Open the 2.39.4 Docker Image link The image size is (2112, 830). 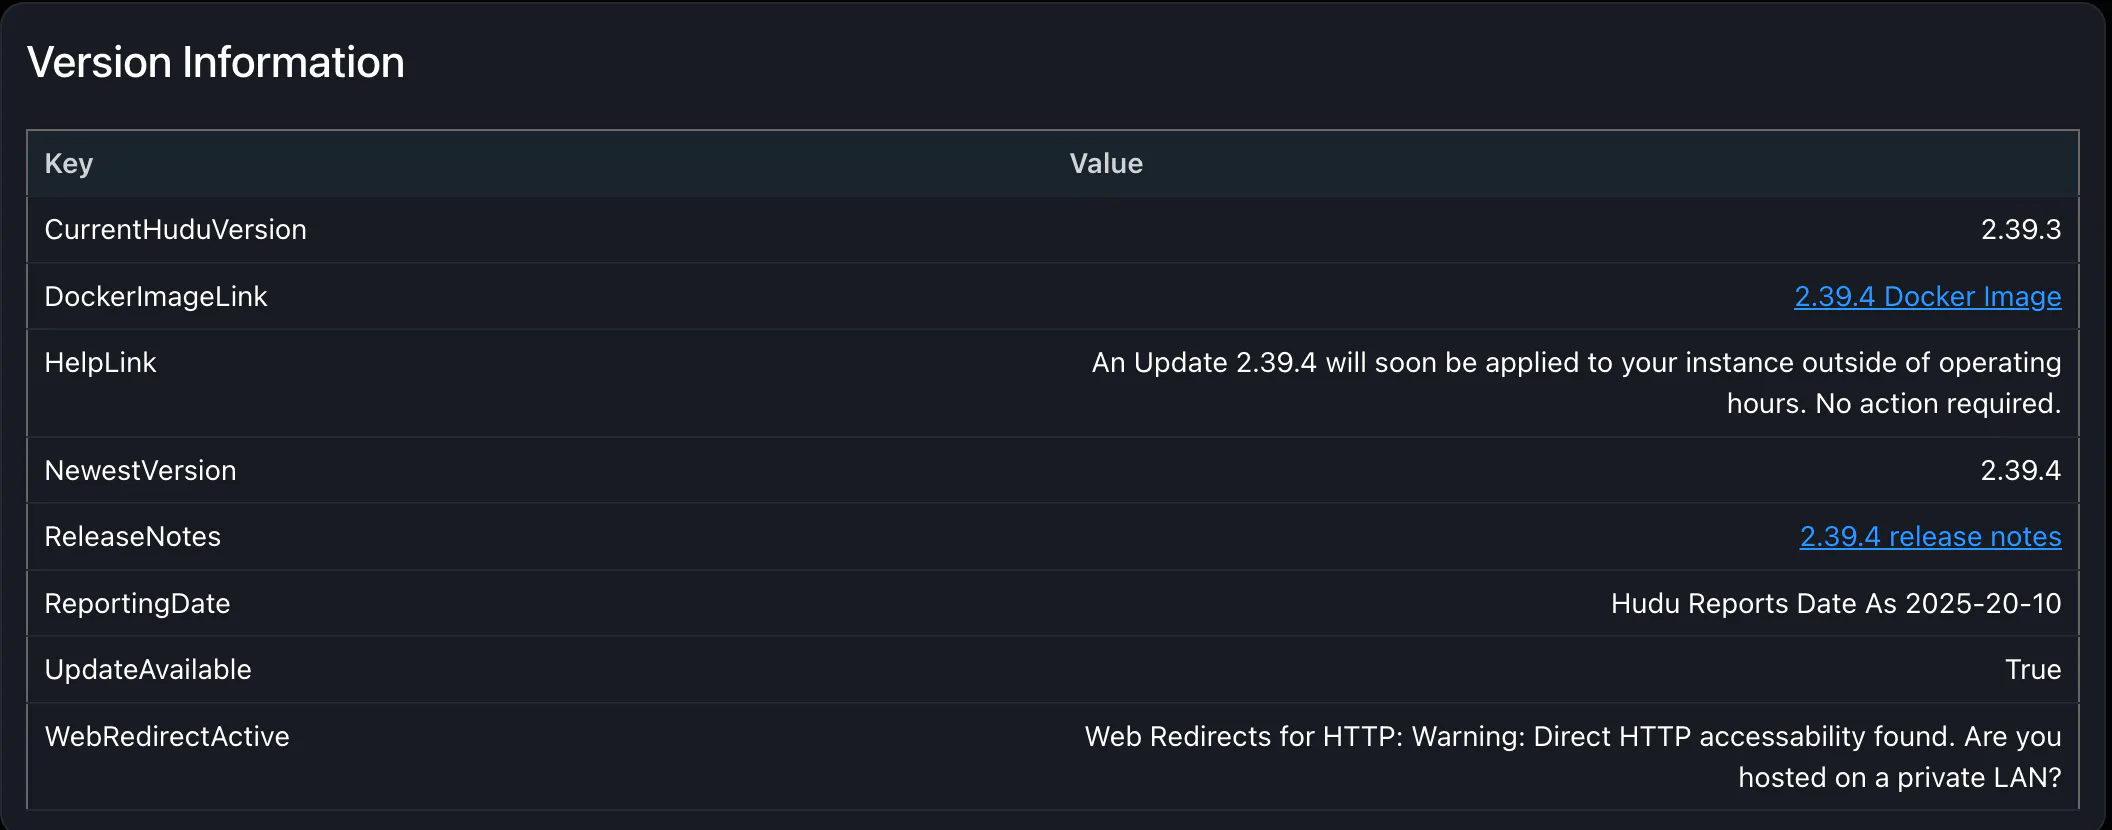coord(1927,297)
